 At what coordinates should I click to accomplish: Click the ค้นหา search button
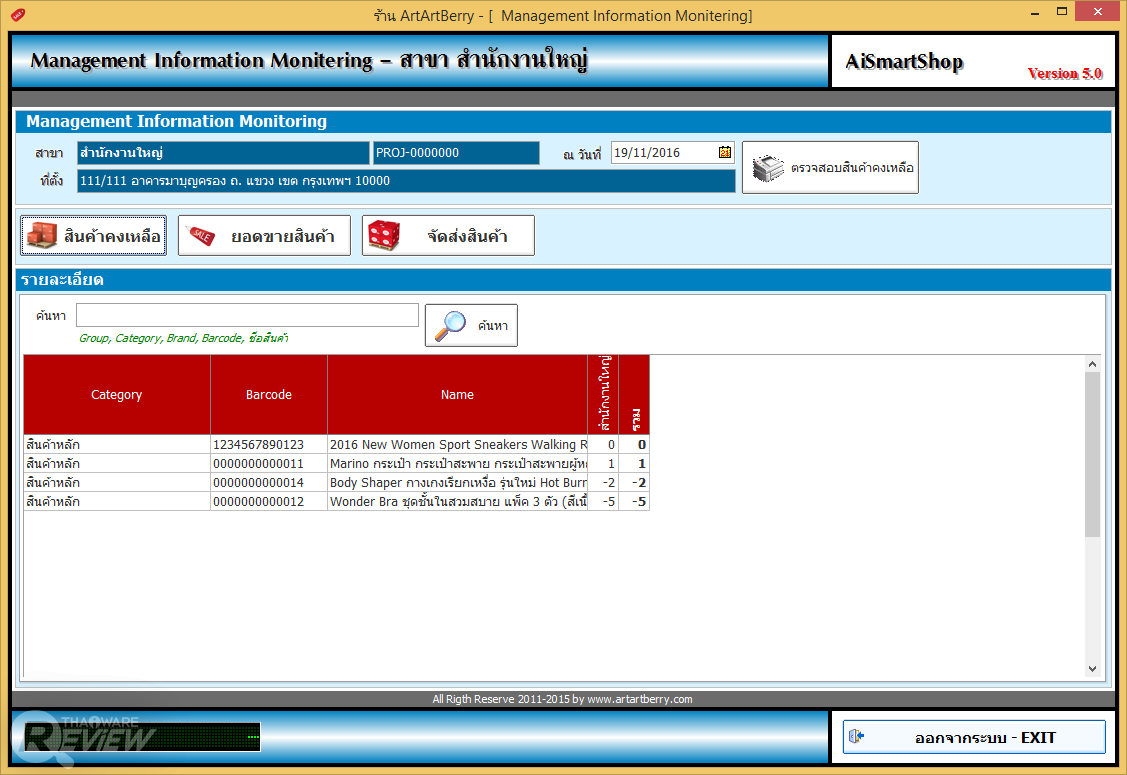click(x=471, y=325)
